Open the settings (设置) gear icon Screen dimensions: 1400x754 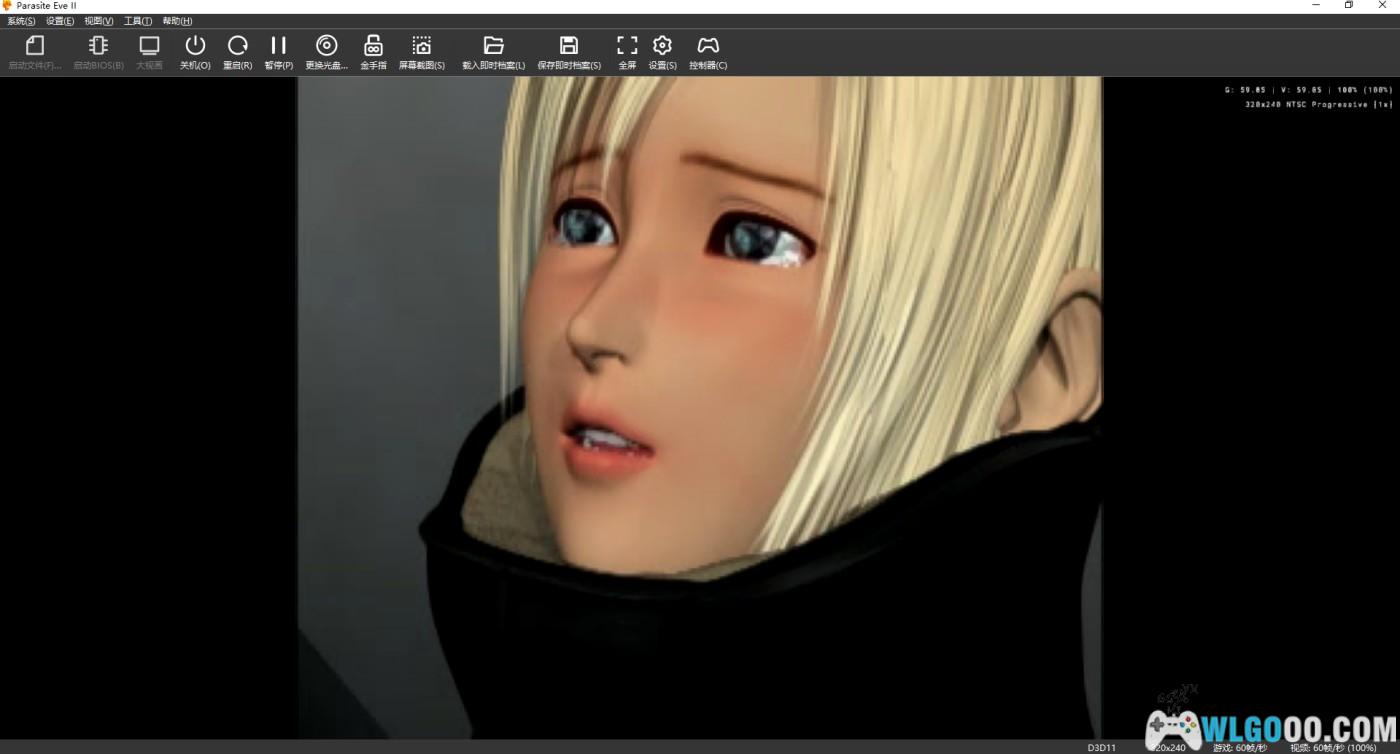(662, 52)
